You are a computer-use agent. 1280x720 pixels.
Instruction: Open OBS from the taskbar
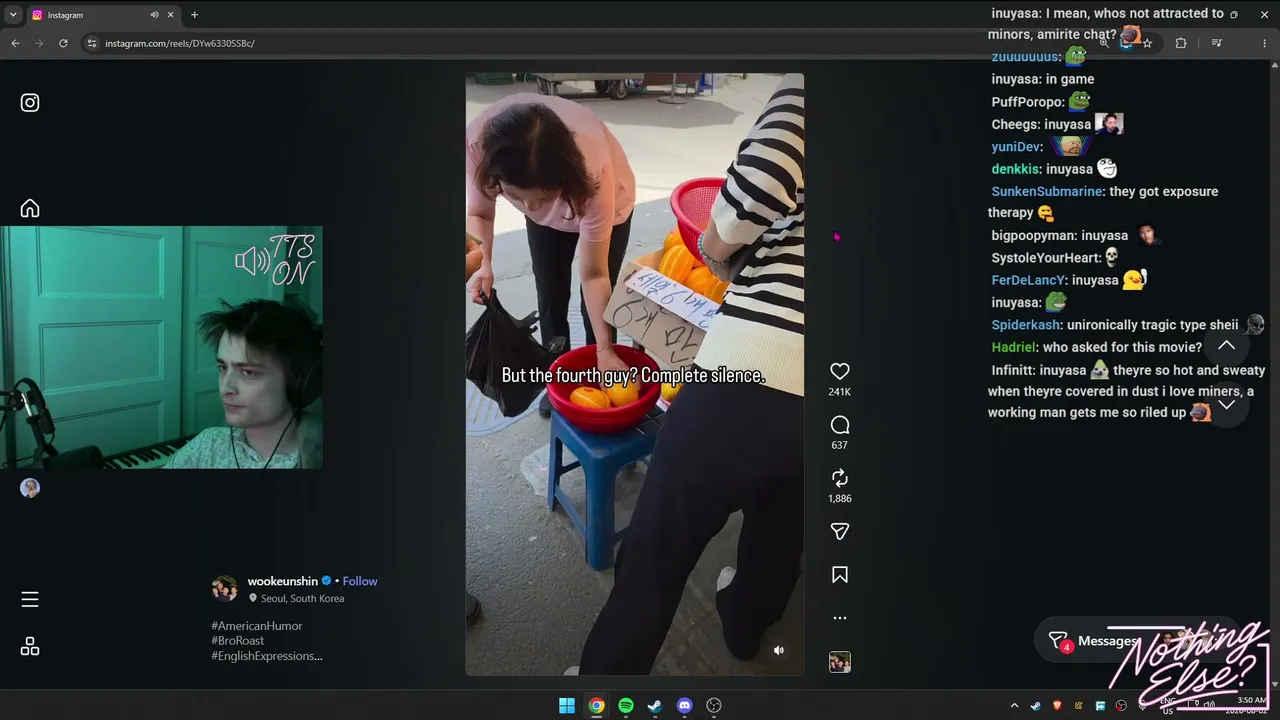714,706
